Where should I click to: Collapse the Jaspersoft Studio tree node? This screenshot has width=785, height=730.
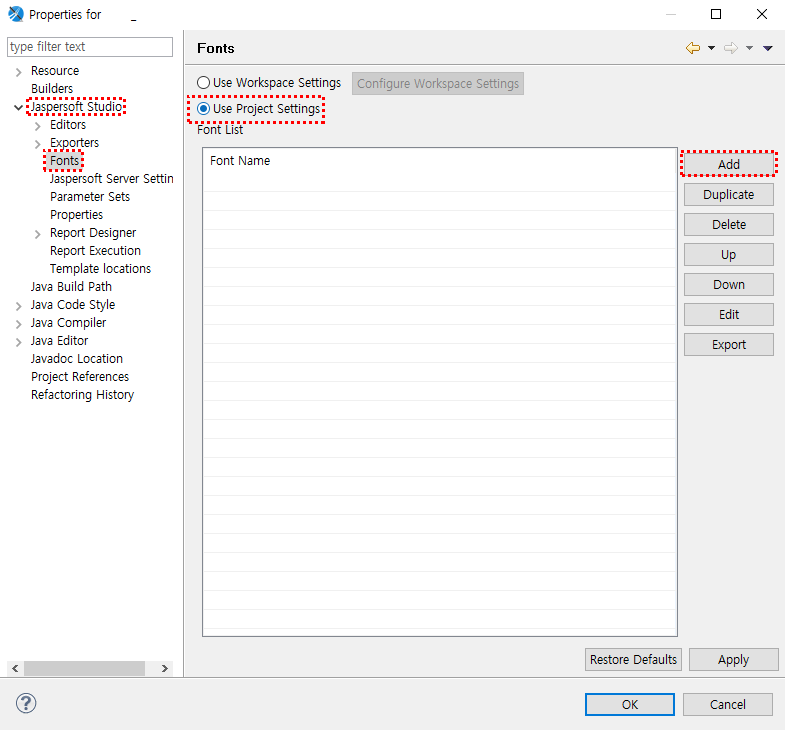(x=19, y=107)
